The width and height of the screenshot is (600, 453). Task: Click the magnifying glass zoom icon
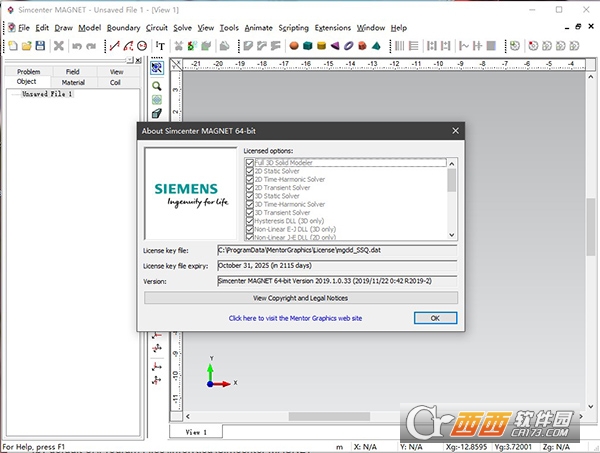(157, 86)
